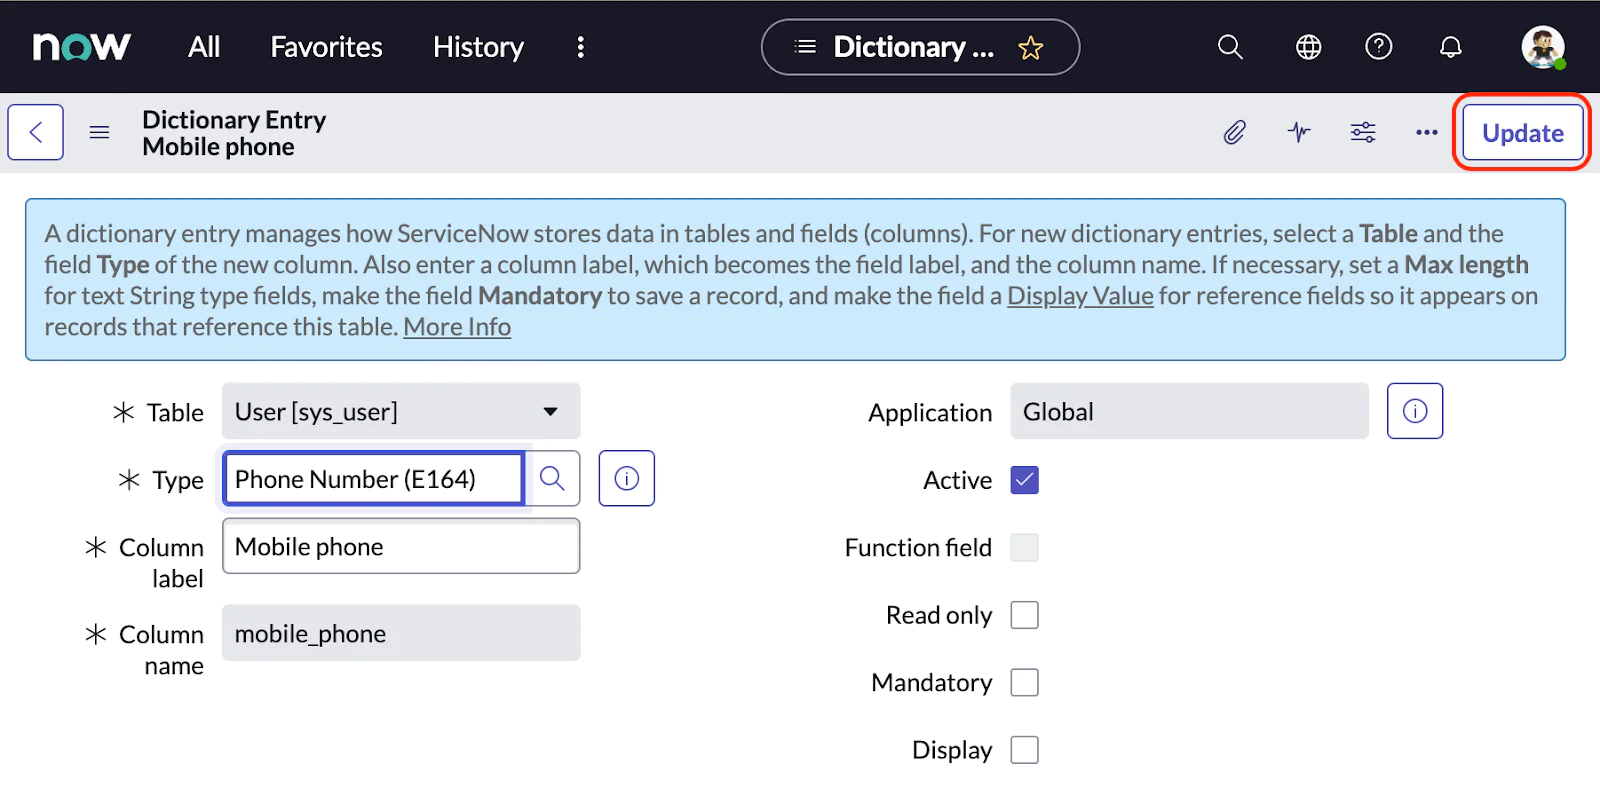
Task: Open the All menu
Action: point(204,47)
